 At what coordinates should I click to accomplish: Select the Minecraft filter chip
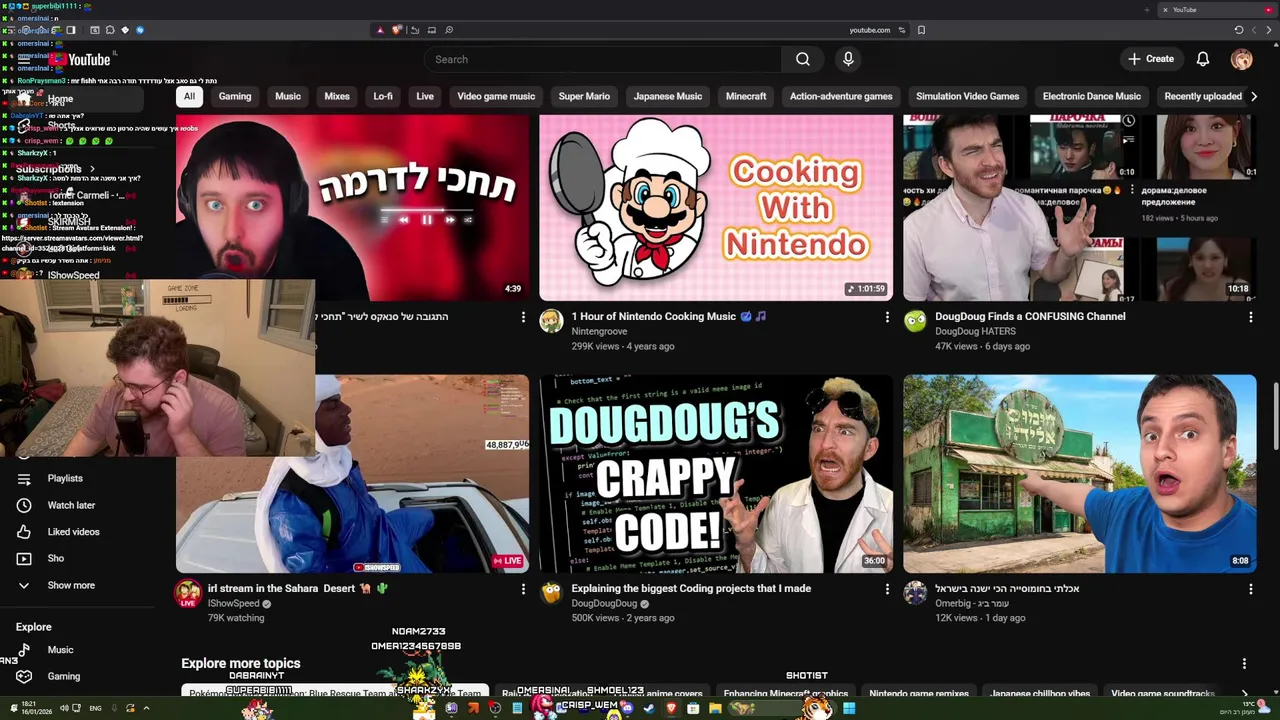(x=746, y=96)
